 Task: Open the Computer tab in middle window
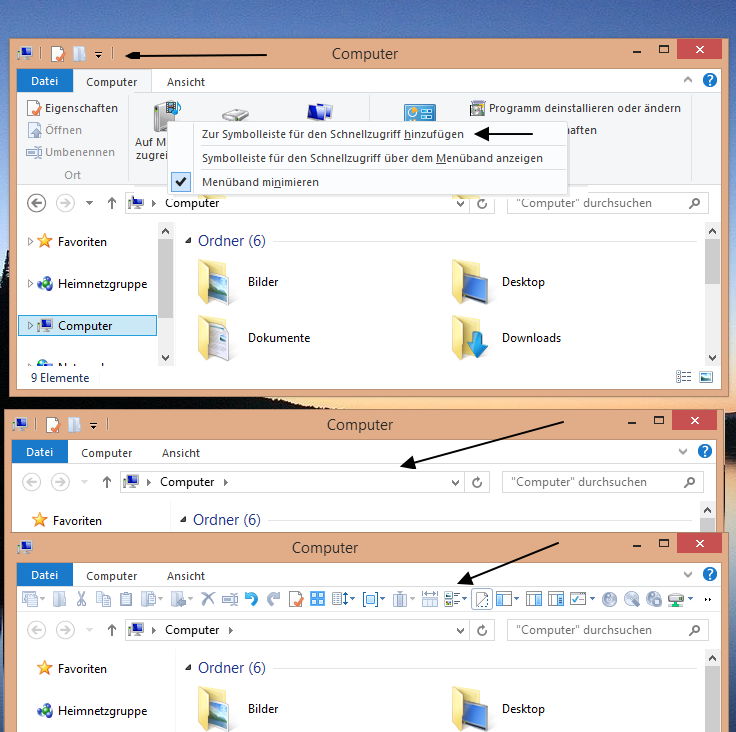pyautogui.click(x=107, y=453)
